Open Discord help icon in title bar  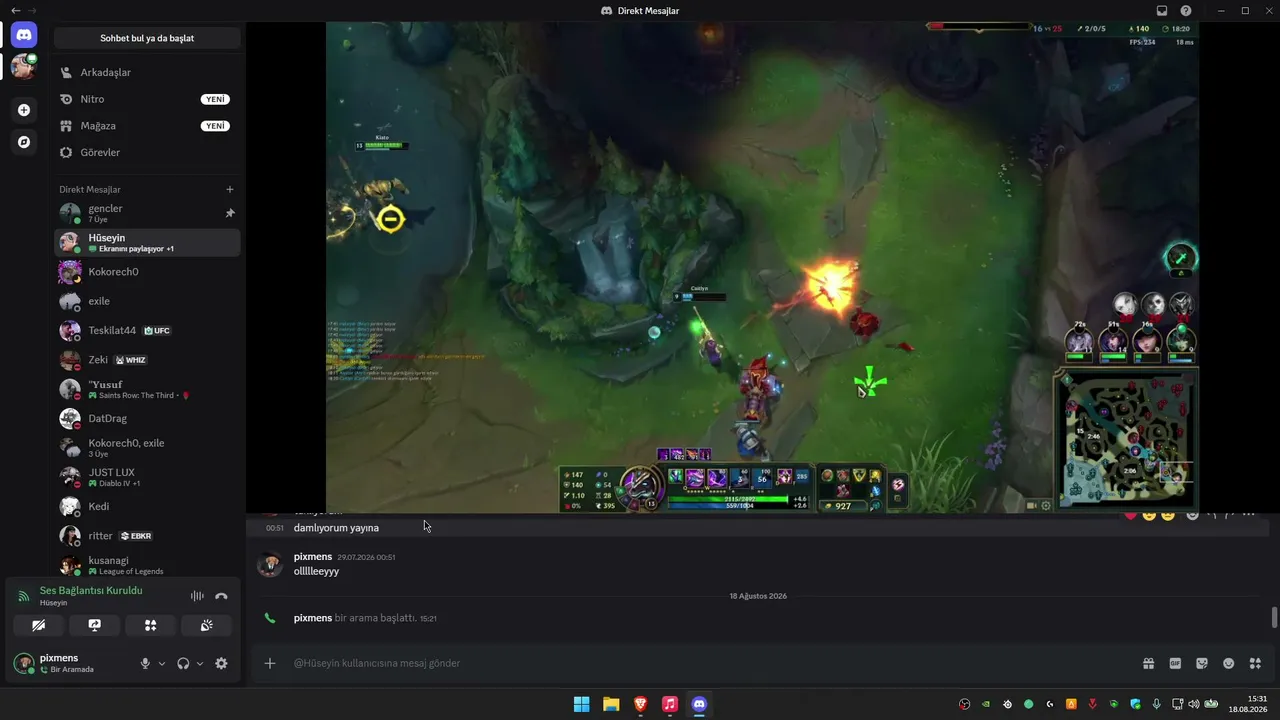(x=1186, y=11)
